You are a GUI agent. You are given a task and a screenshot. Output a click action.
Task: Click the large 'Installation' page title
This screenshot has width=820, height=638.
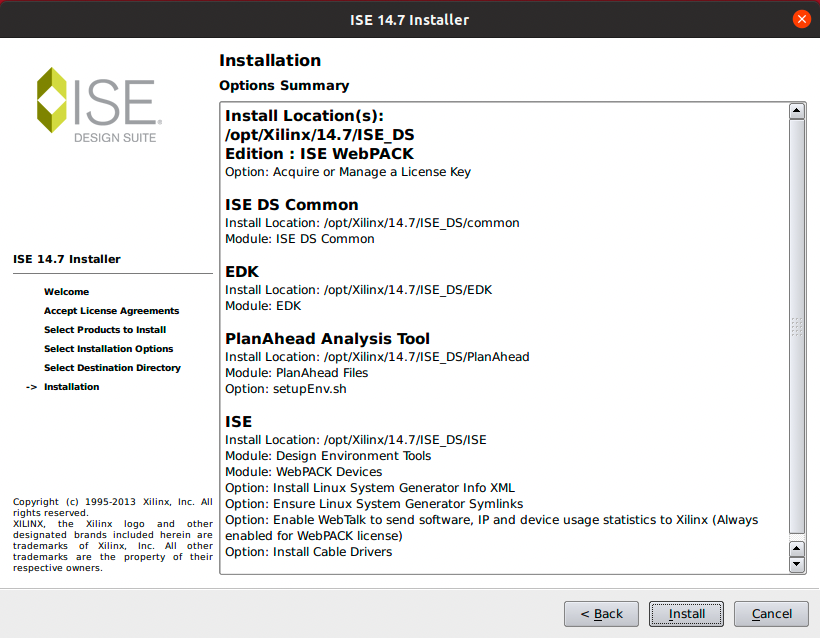(x=270, y=61)
